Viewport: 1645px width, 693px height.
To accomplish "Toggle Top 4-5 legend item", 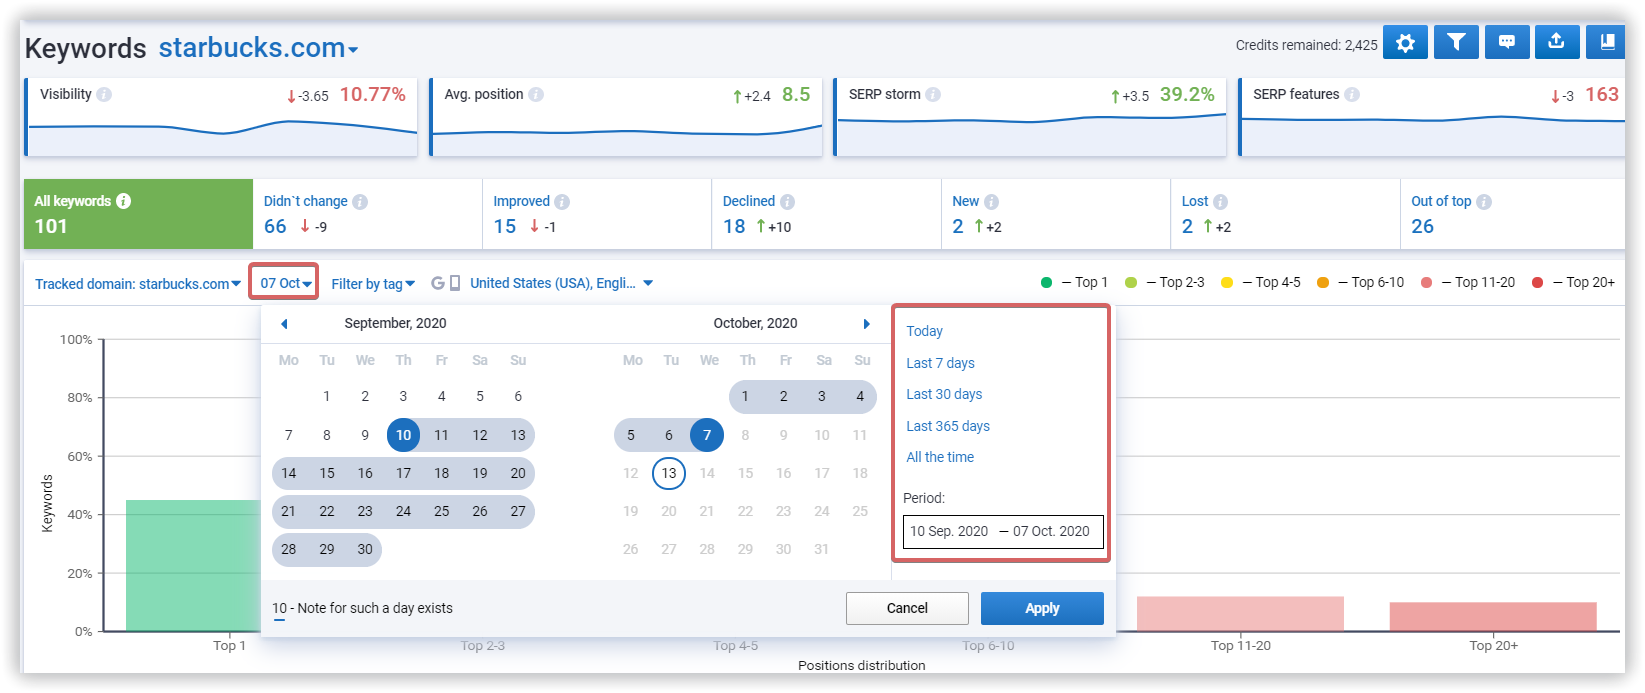I will pyautogui.click(x=1261, y=282).
